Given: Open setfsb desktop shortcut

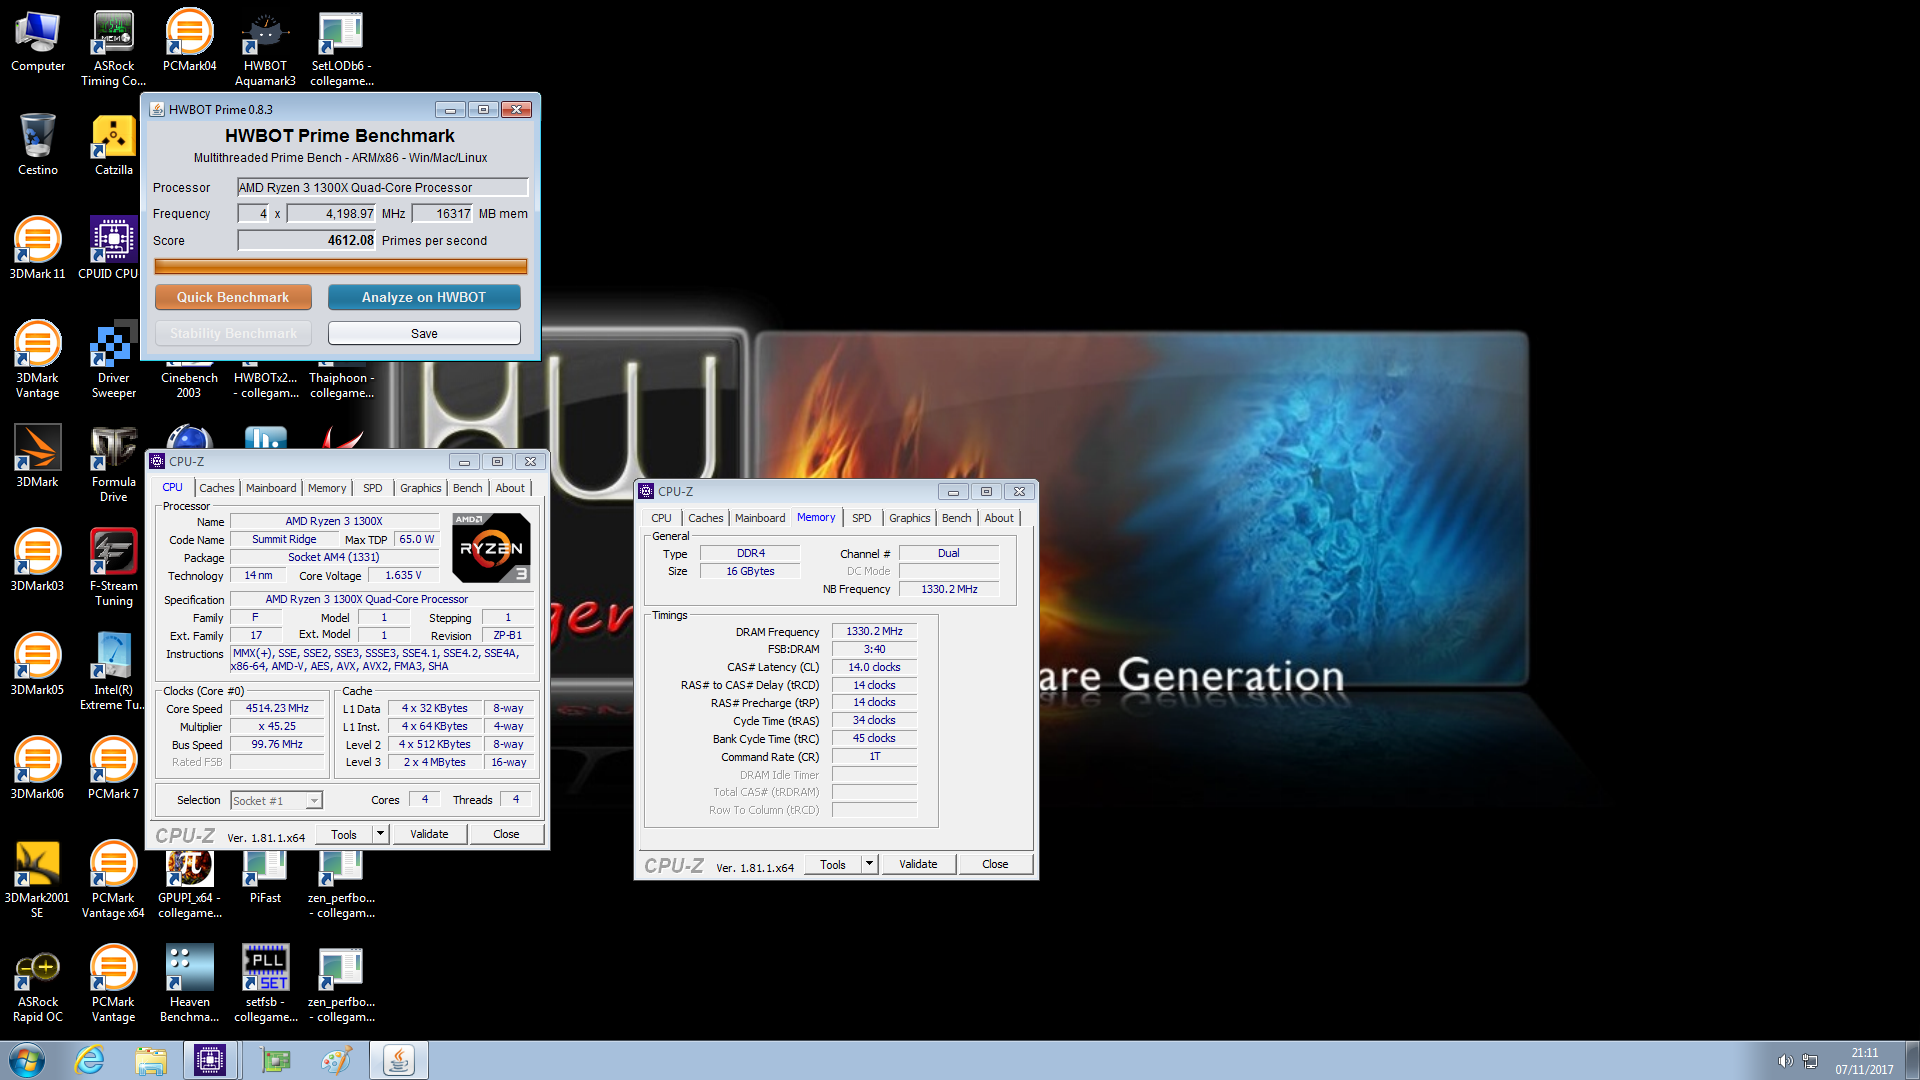Looking at the screenshot, I should click(265, 984).
